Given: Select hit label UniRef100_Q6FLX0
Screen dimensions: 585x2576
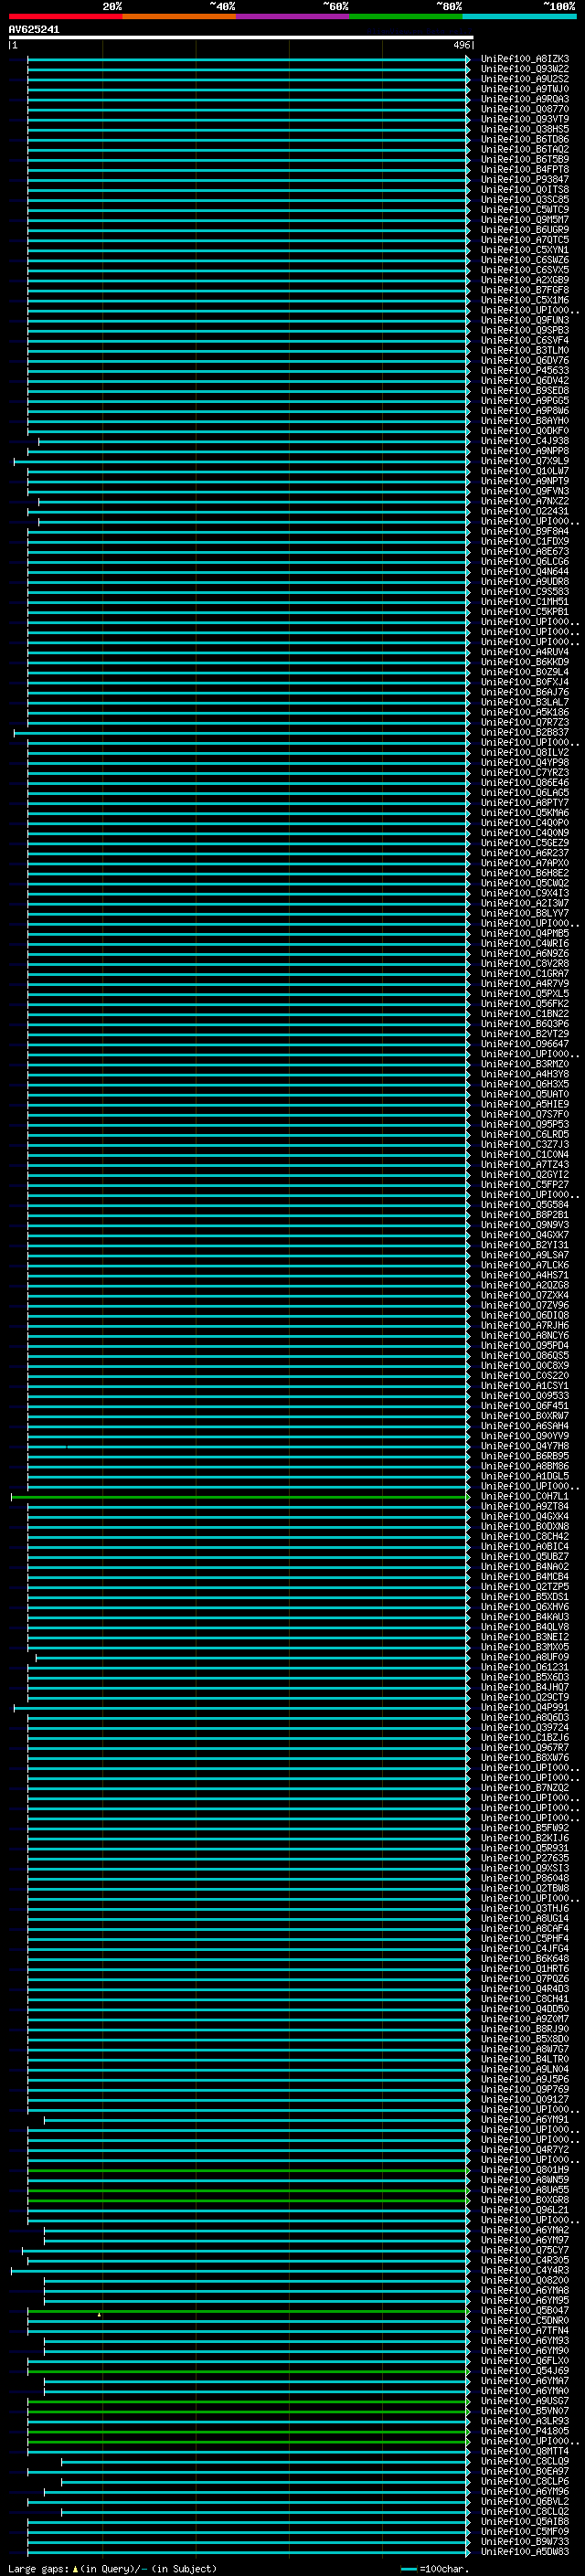Looking at the screenshot, I should [x=525, y=2361].
